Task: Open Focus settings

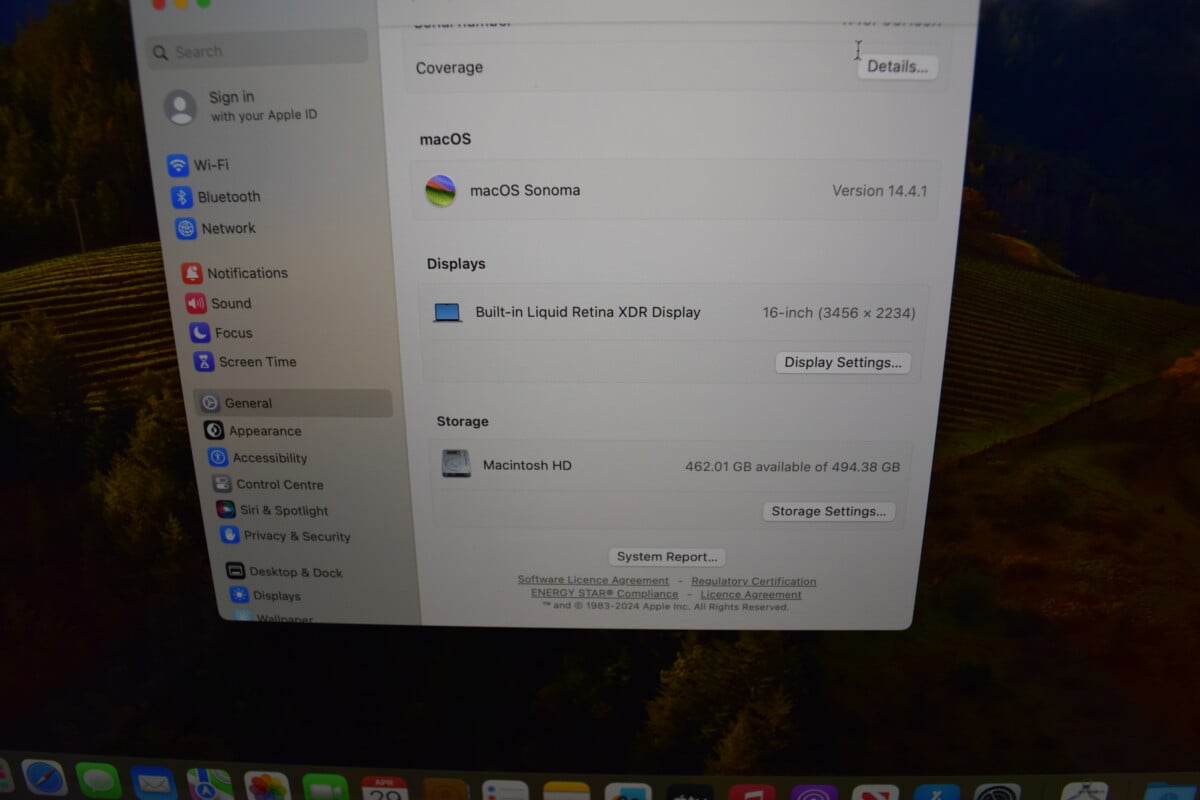Action: point(221,333)
